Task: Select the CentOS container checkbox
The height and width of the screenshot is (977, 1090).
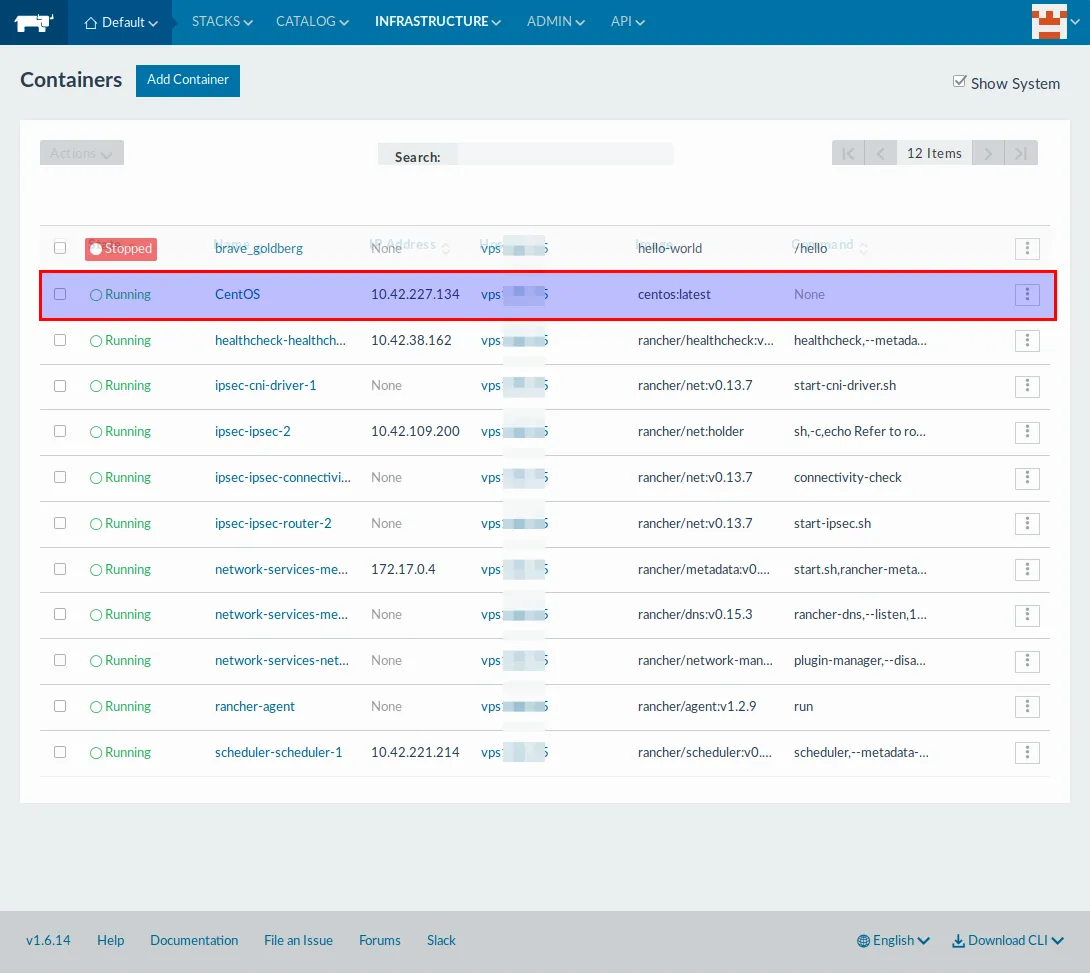Action: [60, 295]
